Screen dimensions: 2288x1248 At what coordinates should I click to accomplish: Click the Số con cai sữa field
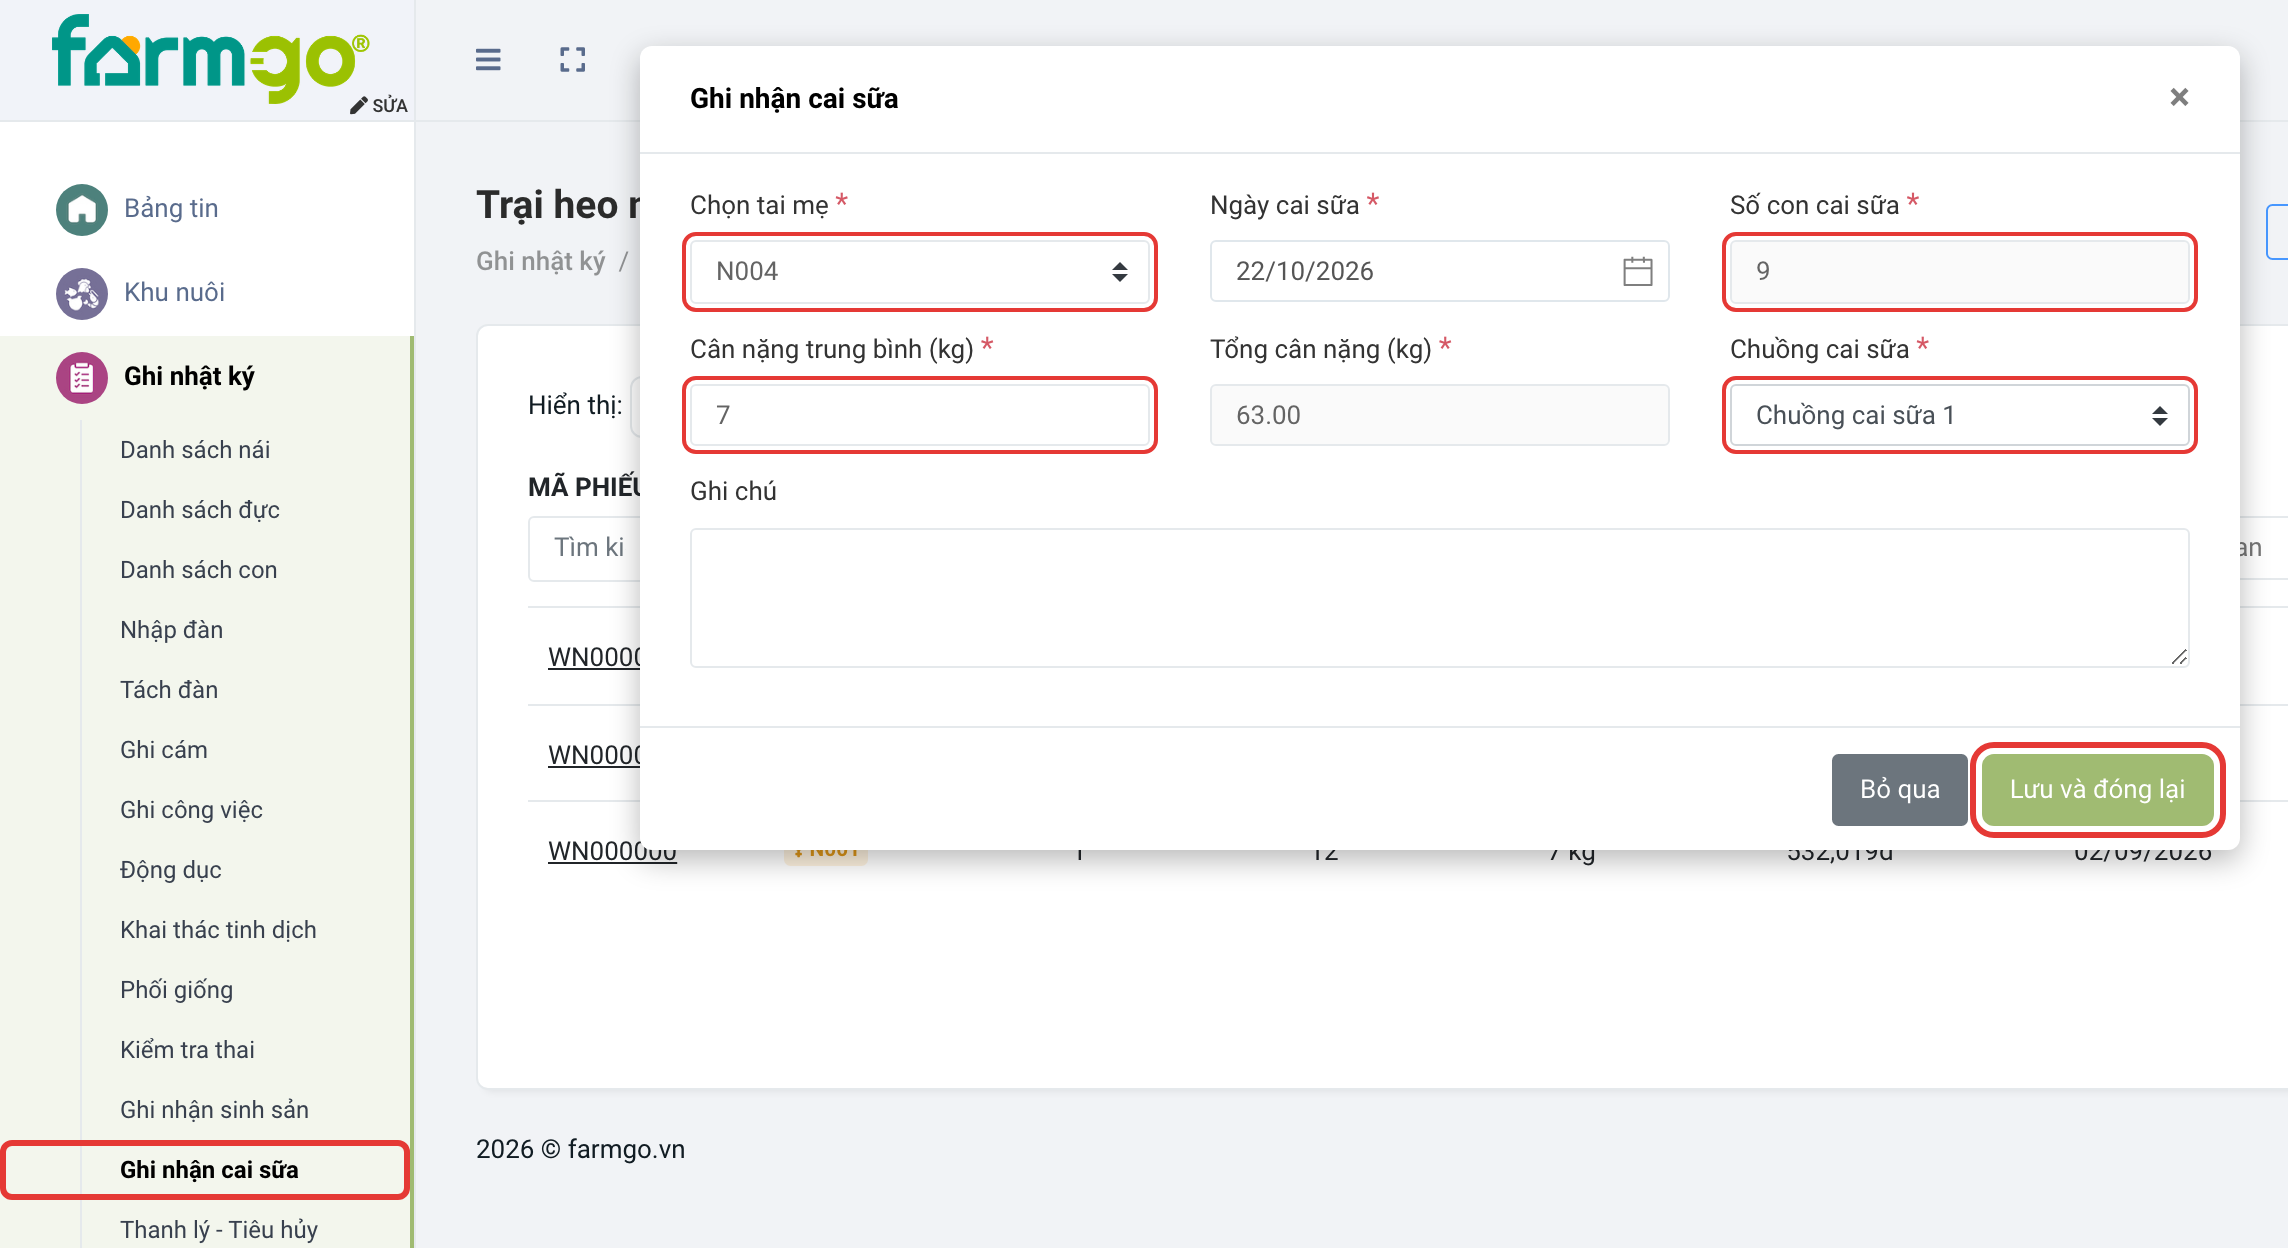point(1960,271)
